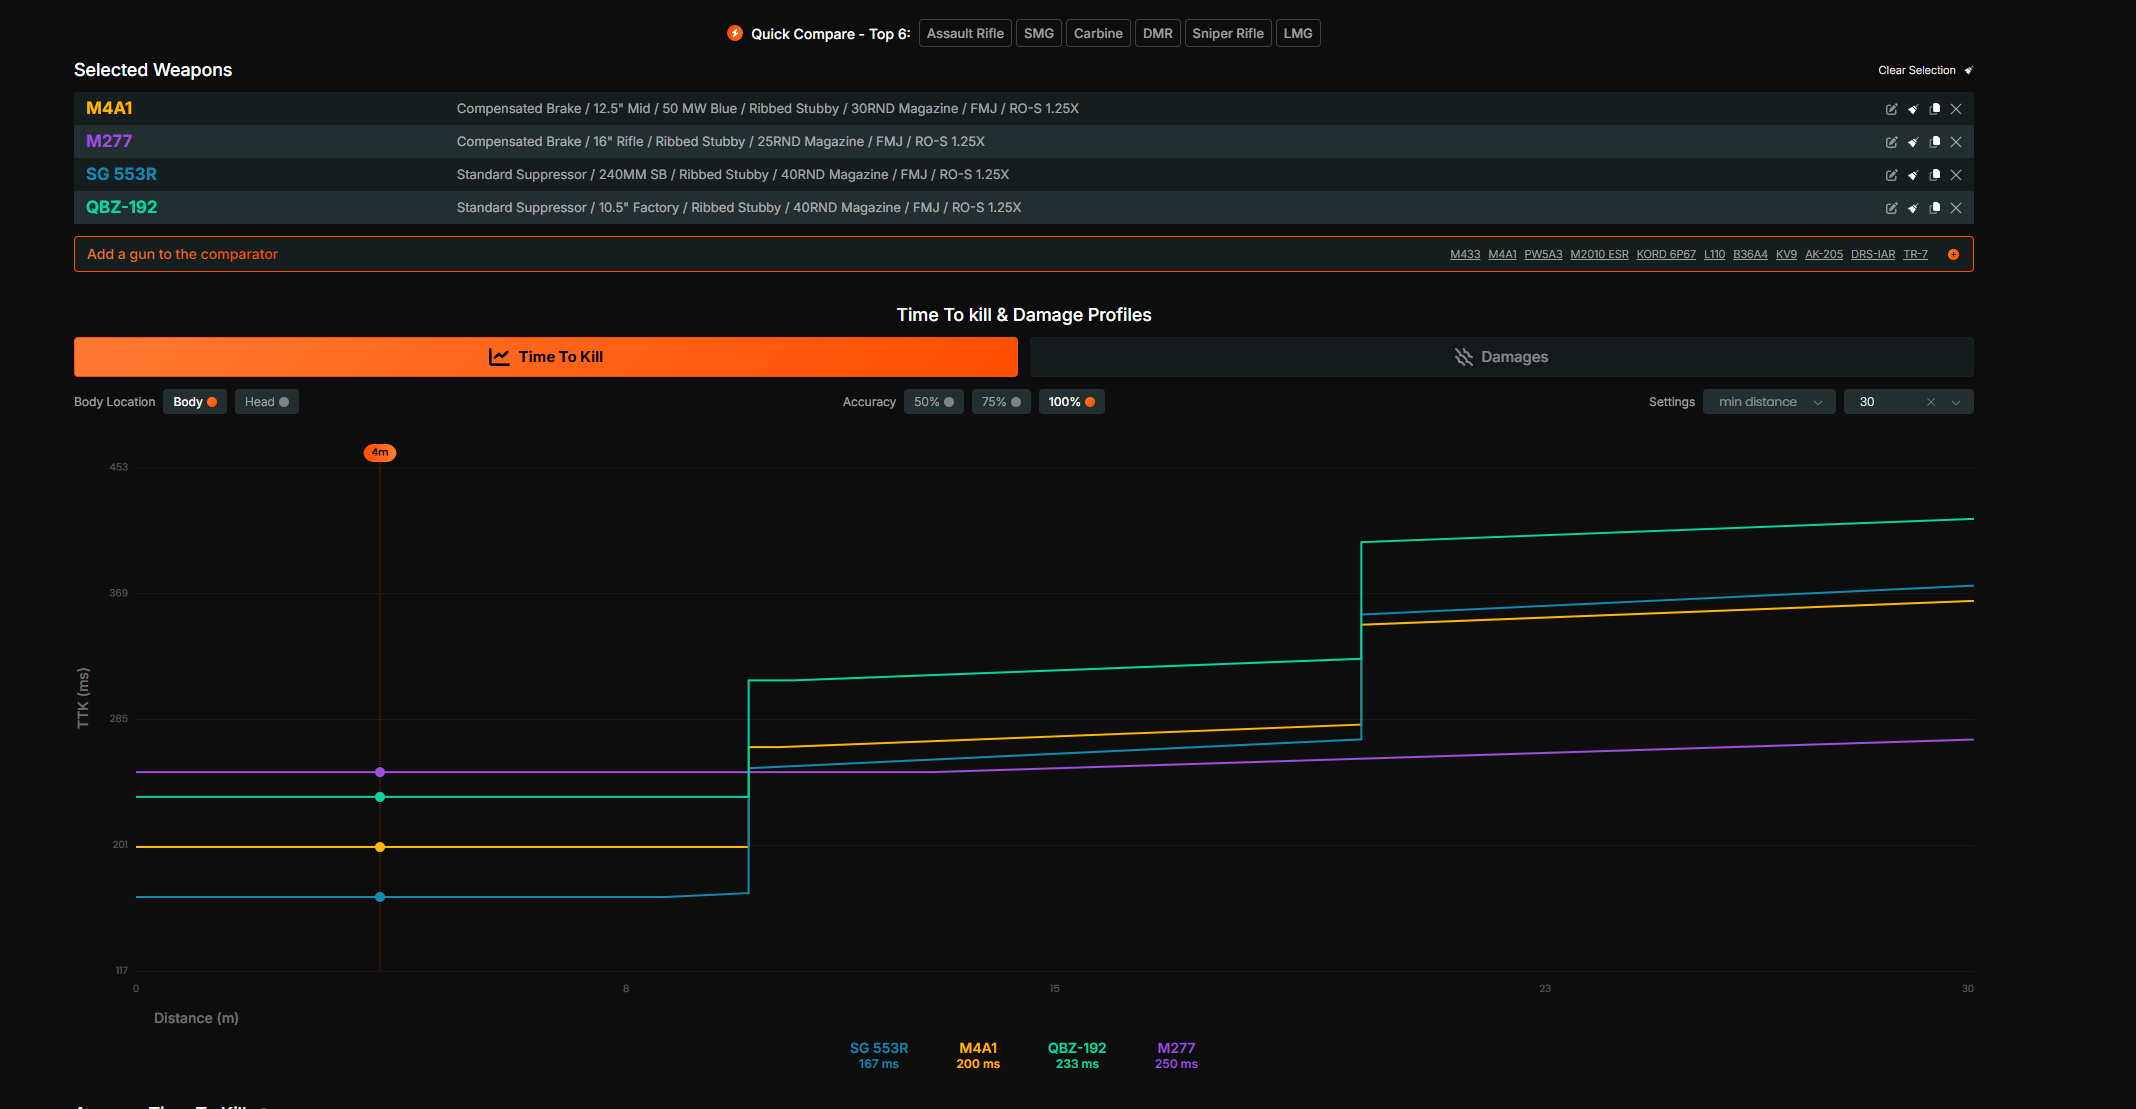Screen dimensions: 2136x1109
Task: Click the Sniper Rifle quick compare button
Action: click(x=1227, y=34)
